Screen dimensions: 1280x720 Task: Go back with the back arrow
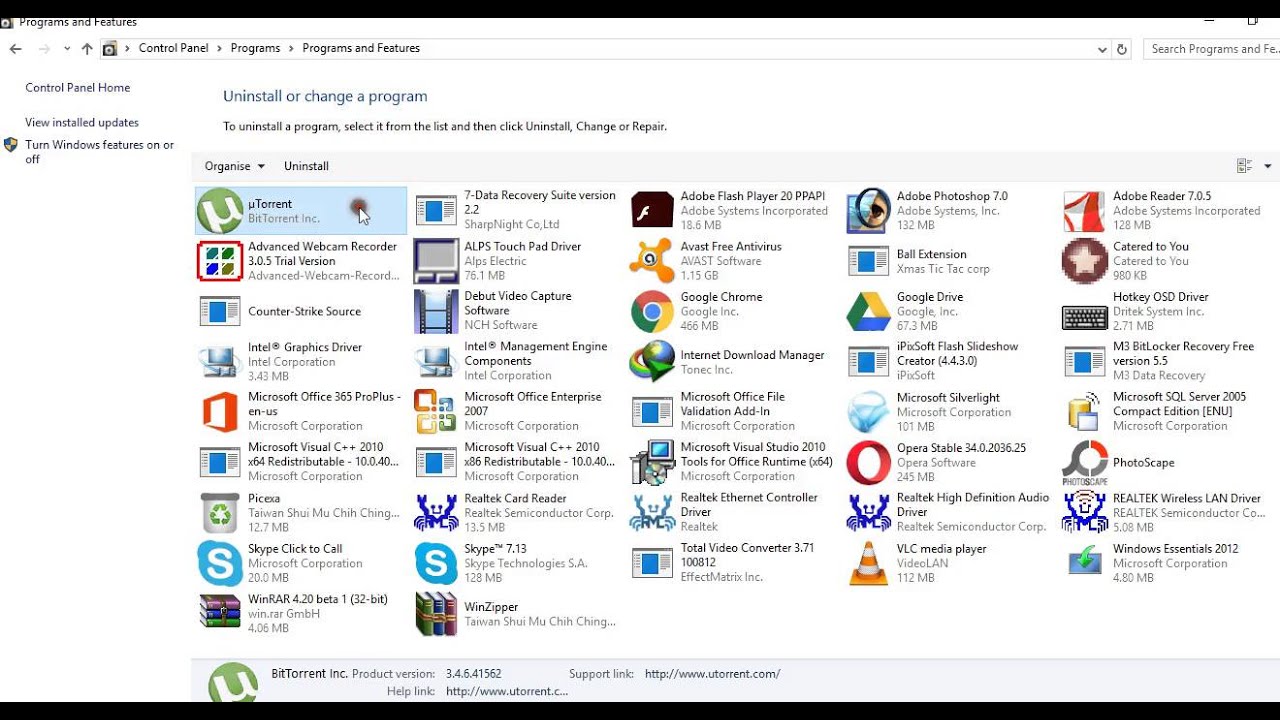[x=15, y=48]
